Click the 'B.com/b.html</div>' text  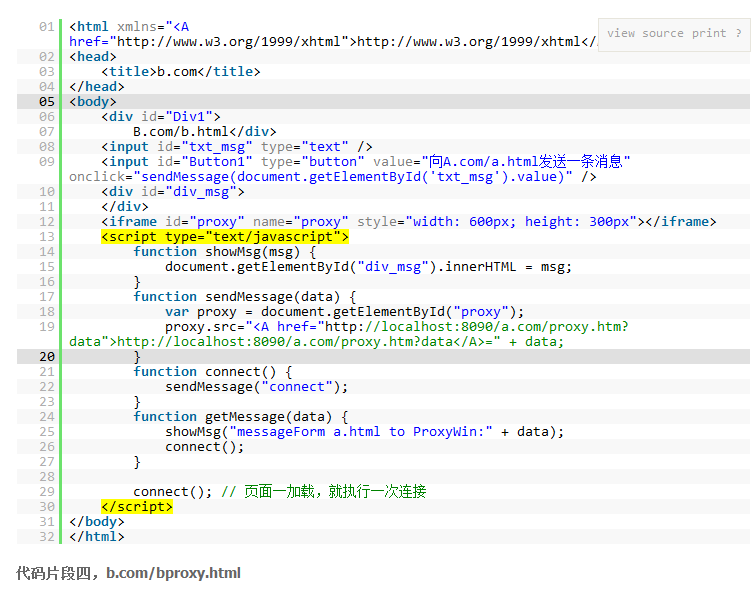205,131
